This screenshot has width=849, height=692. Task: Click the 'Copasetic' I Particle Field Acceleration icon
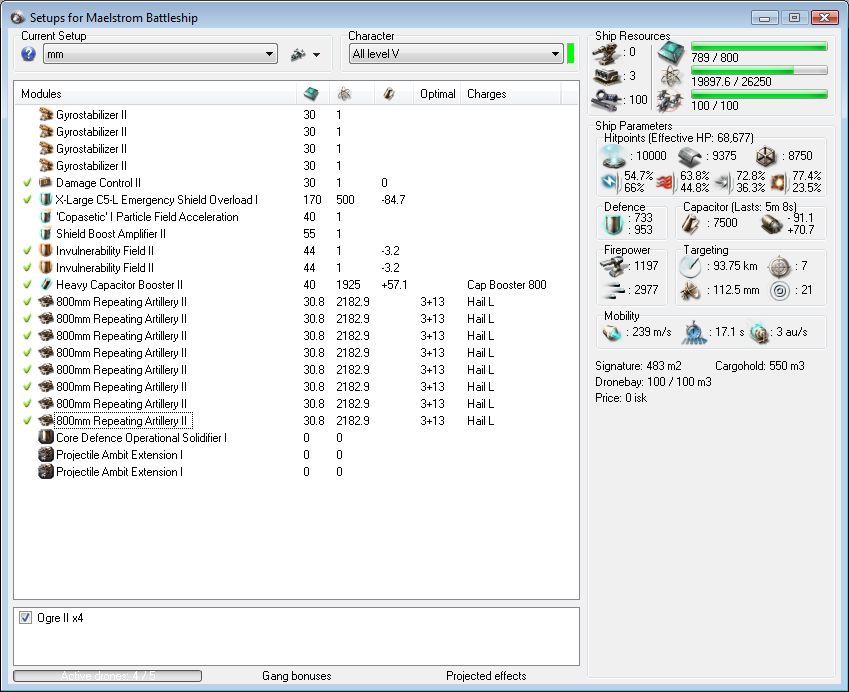coord(45,216)
